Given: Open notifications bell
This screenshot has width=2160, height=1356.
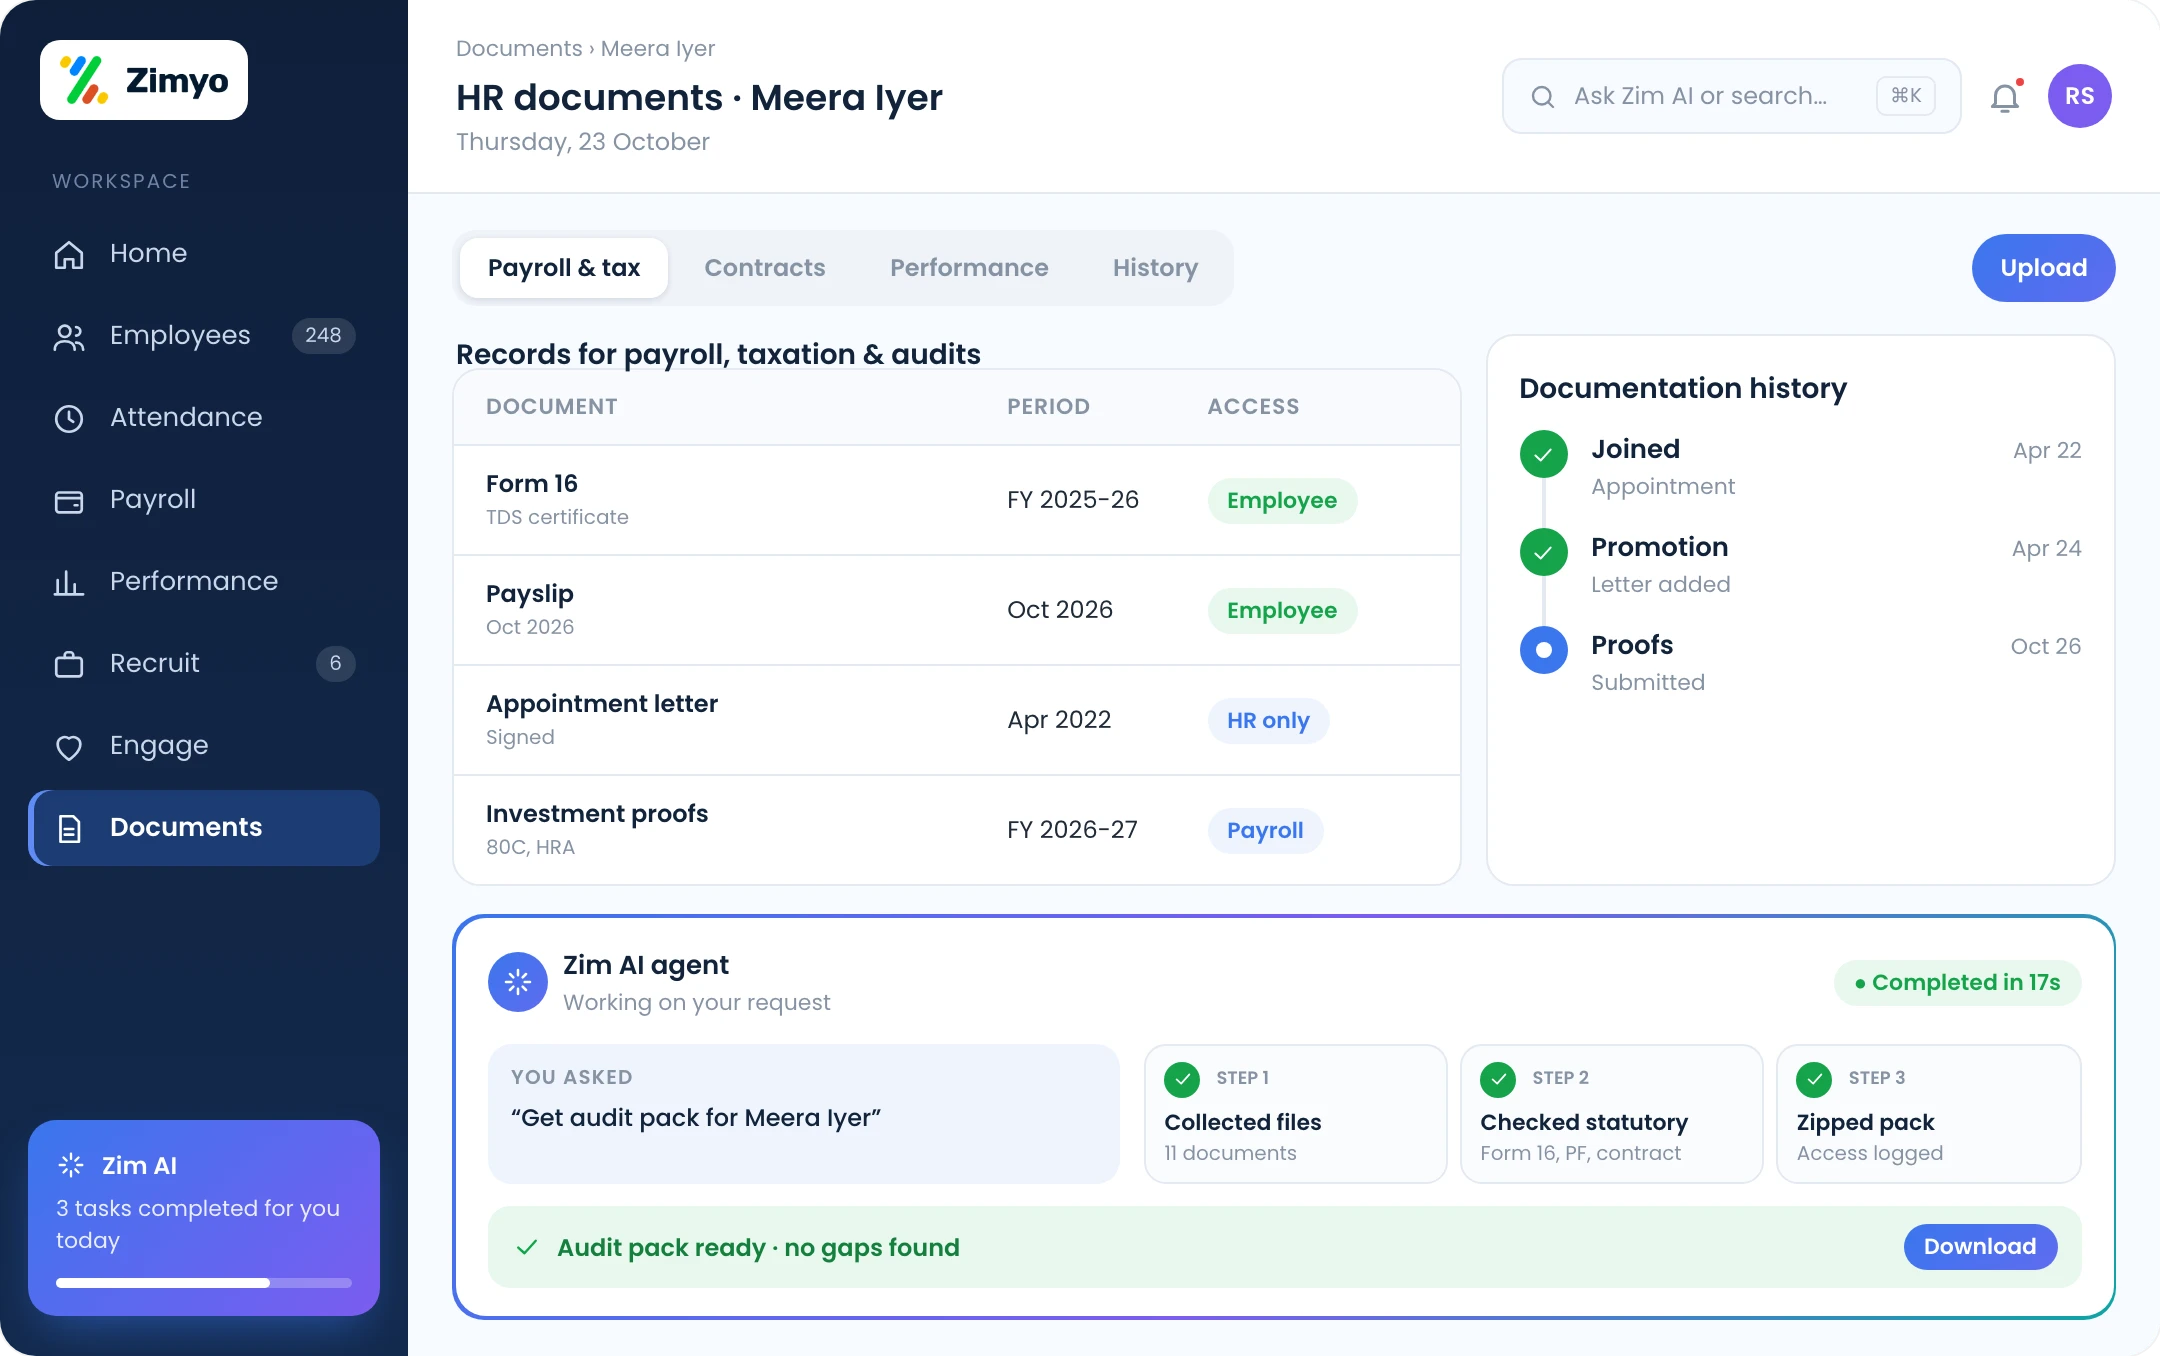Looking at the screenshot, I should click(x=2005, y=97).
